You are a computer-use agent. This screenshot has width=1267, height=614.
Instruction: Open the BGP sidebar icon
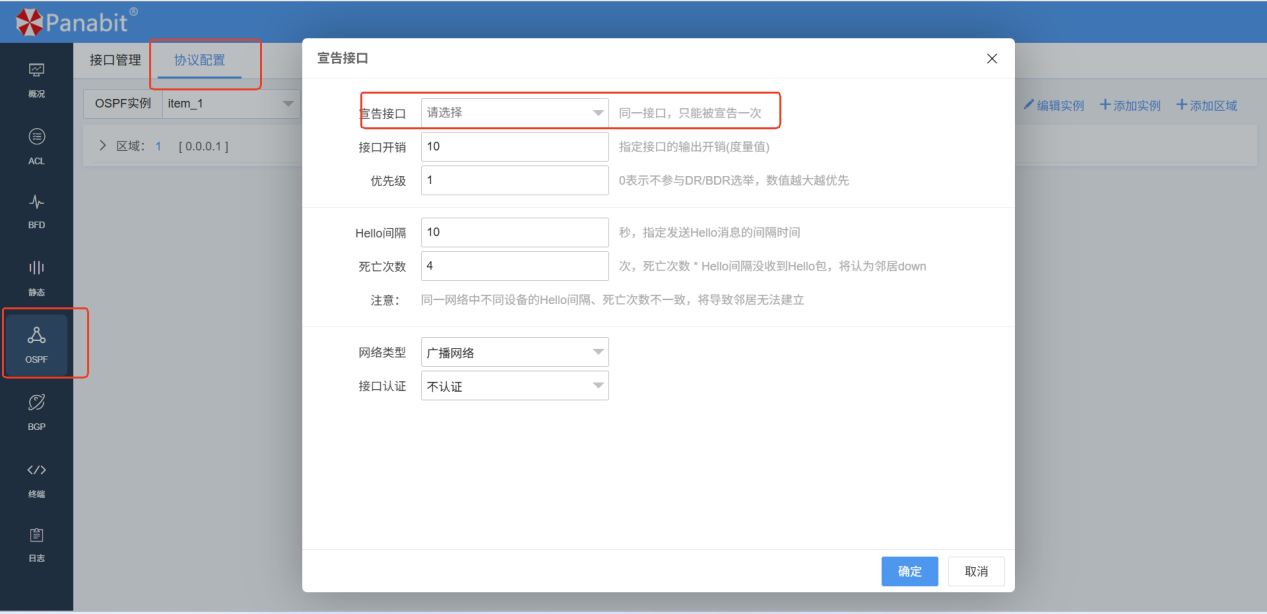36,408
